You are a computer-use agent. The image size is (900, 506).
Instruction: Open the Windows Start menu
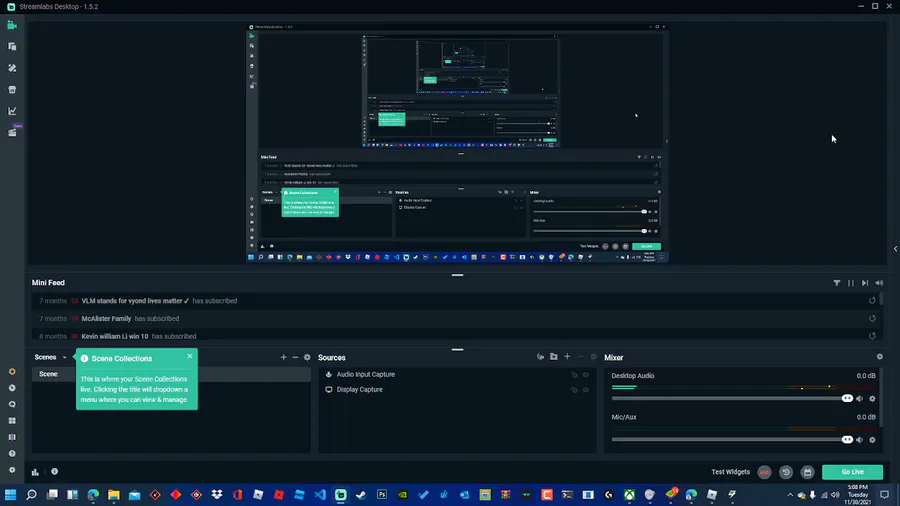[10, 495]
